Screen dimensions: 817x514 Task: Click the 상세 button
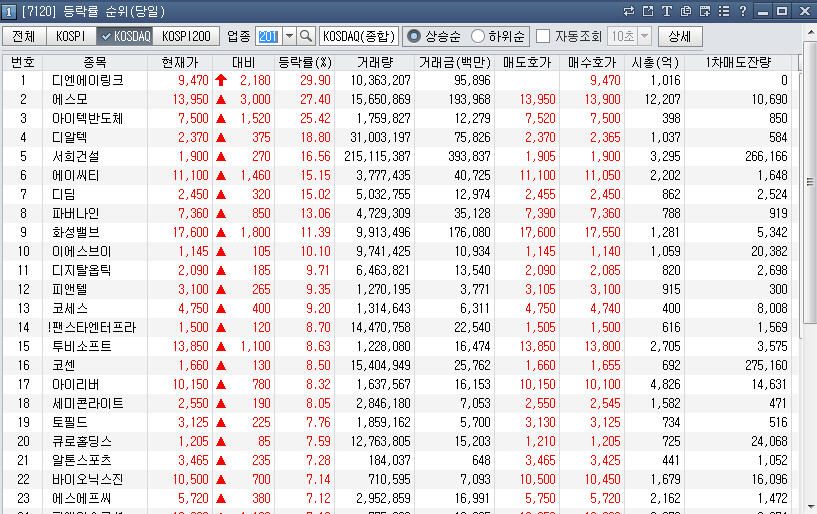point(680,36)
